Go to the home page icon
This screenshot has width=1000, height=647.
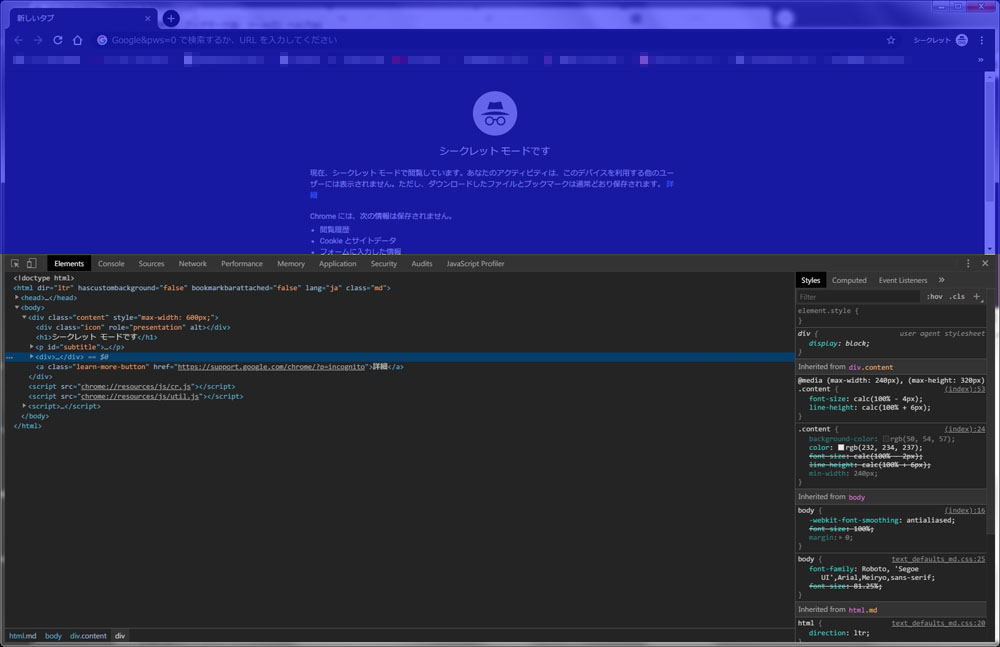click(78, 40)
